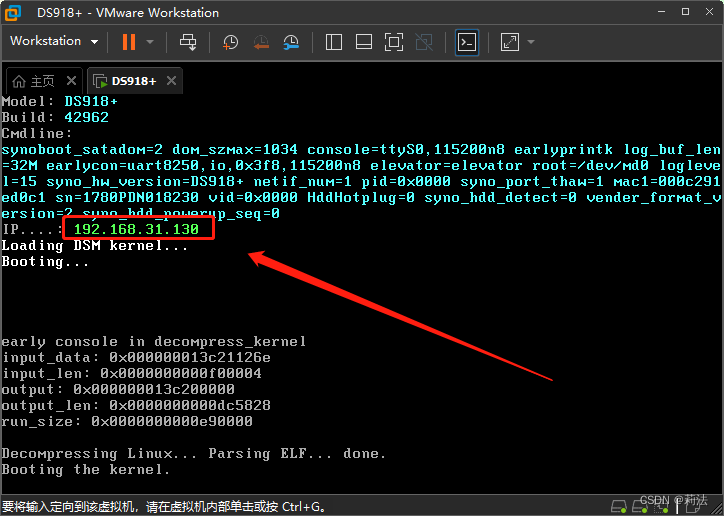
Task: Click the network adapter status icon
Action: pyautogui.click(x=661, y=506)
